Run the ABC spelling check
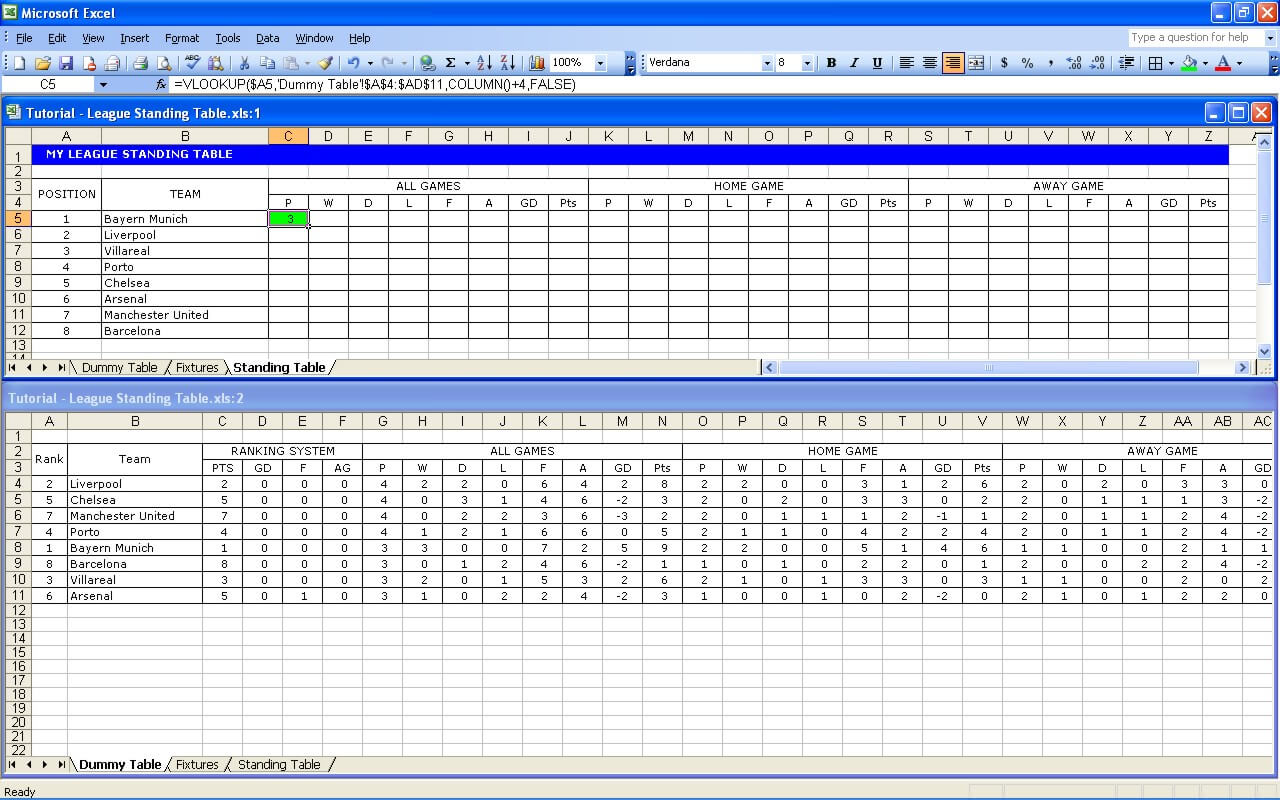Image resolution: width=1280 pixels, height=800 pixels. pyautogui.click(x=193, y=63)
